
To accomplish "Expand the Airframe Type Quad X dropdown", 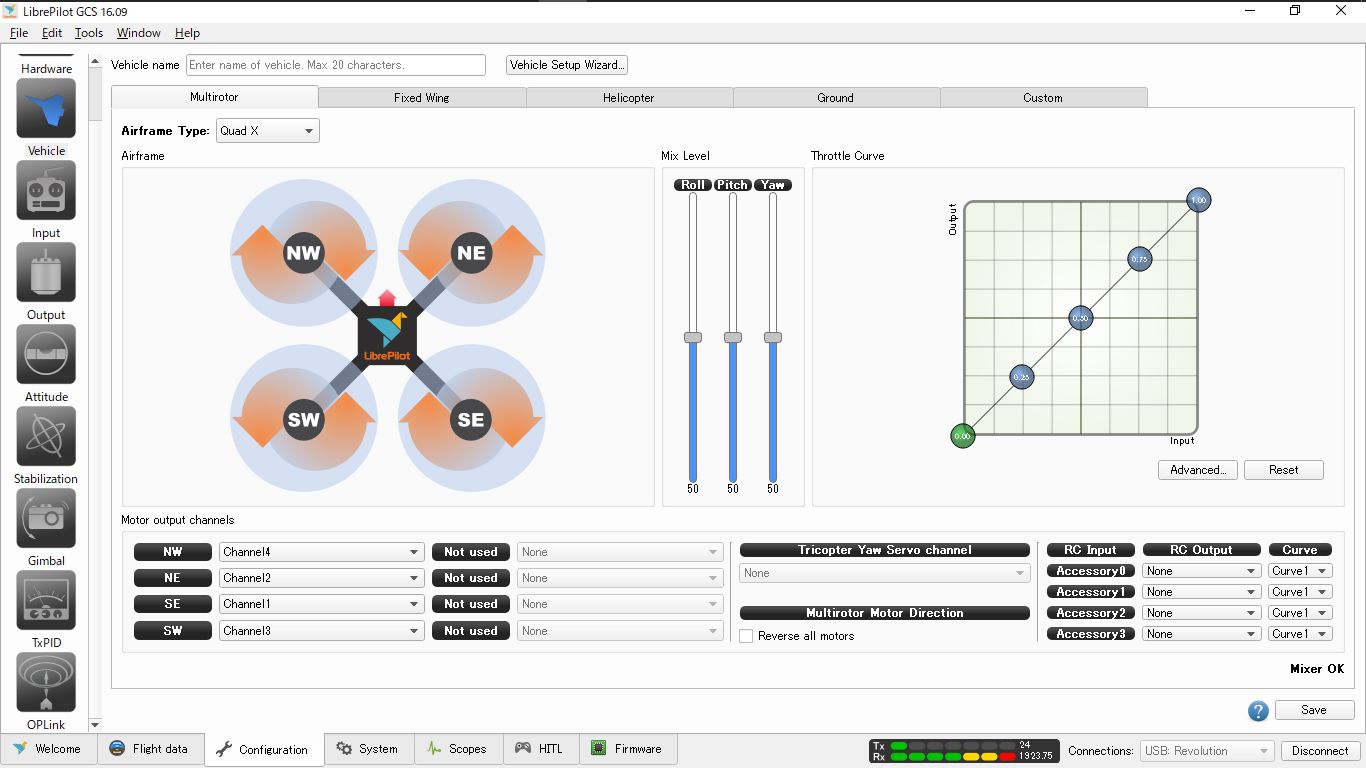I will coord(268,131).
